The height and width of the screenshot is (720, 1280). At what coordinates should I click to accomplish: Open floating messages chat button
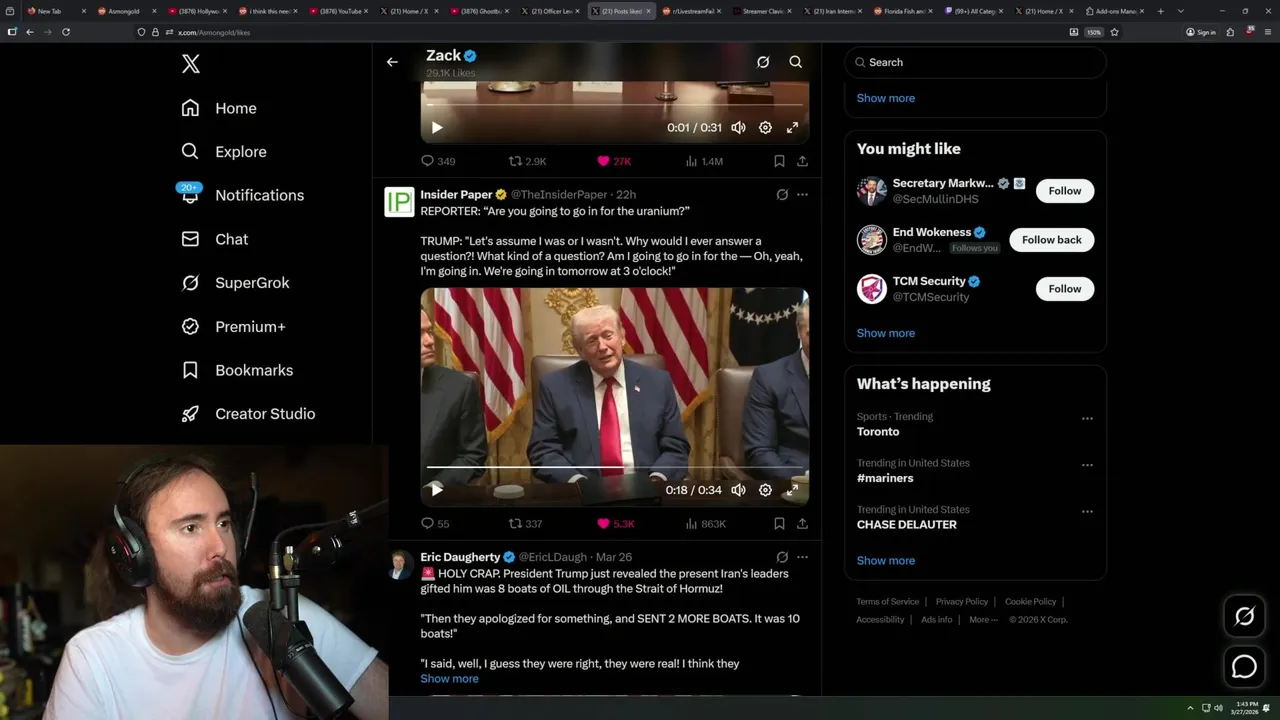pos(1245,666)
